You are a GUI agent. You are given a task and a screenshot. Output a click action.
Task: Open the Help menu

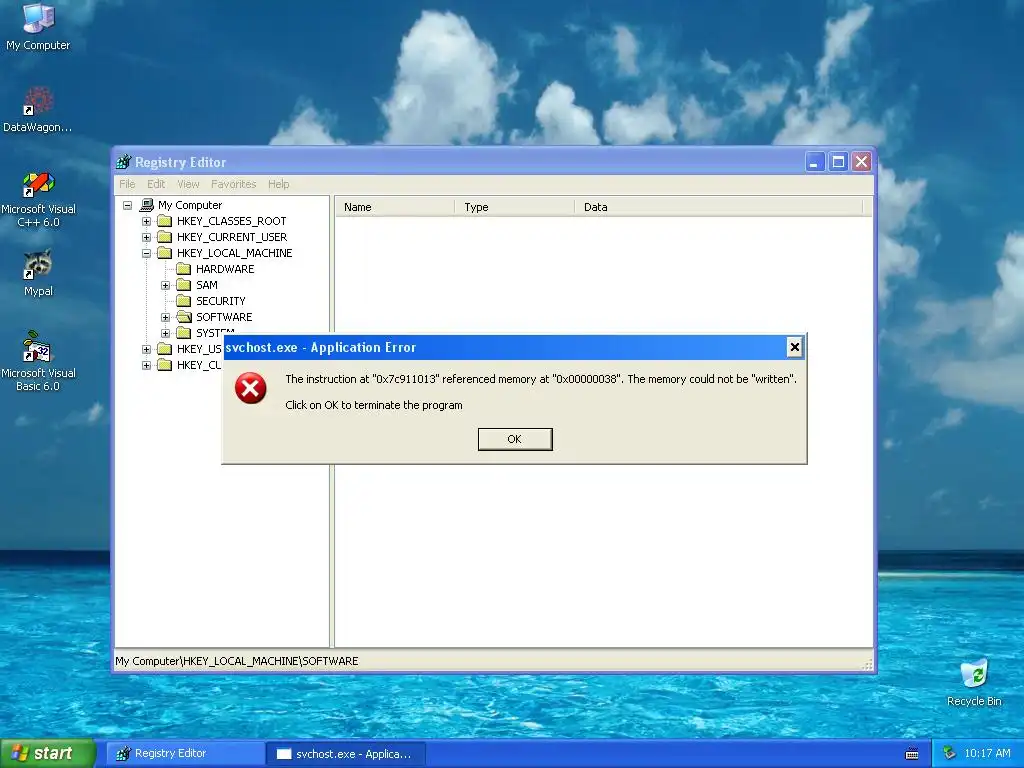pyautogui.click(x=278, y=184)
